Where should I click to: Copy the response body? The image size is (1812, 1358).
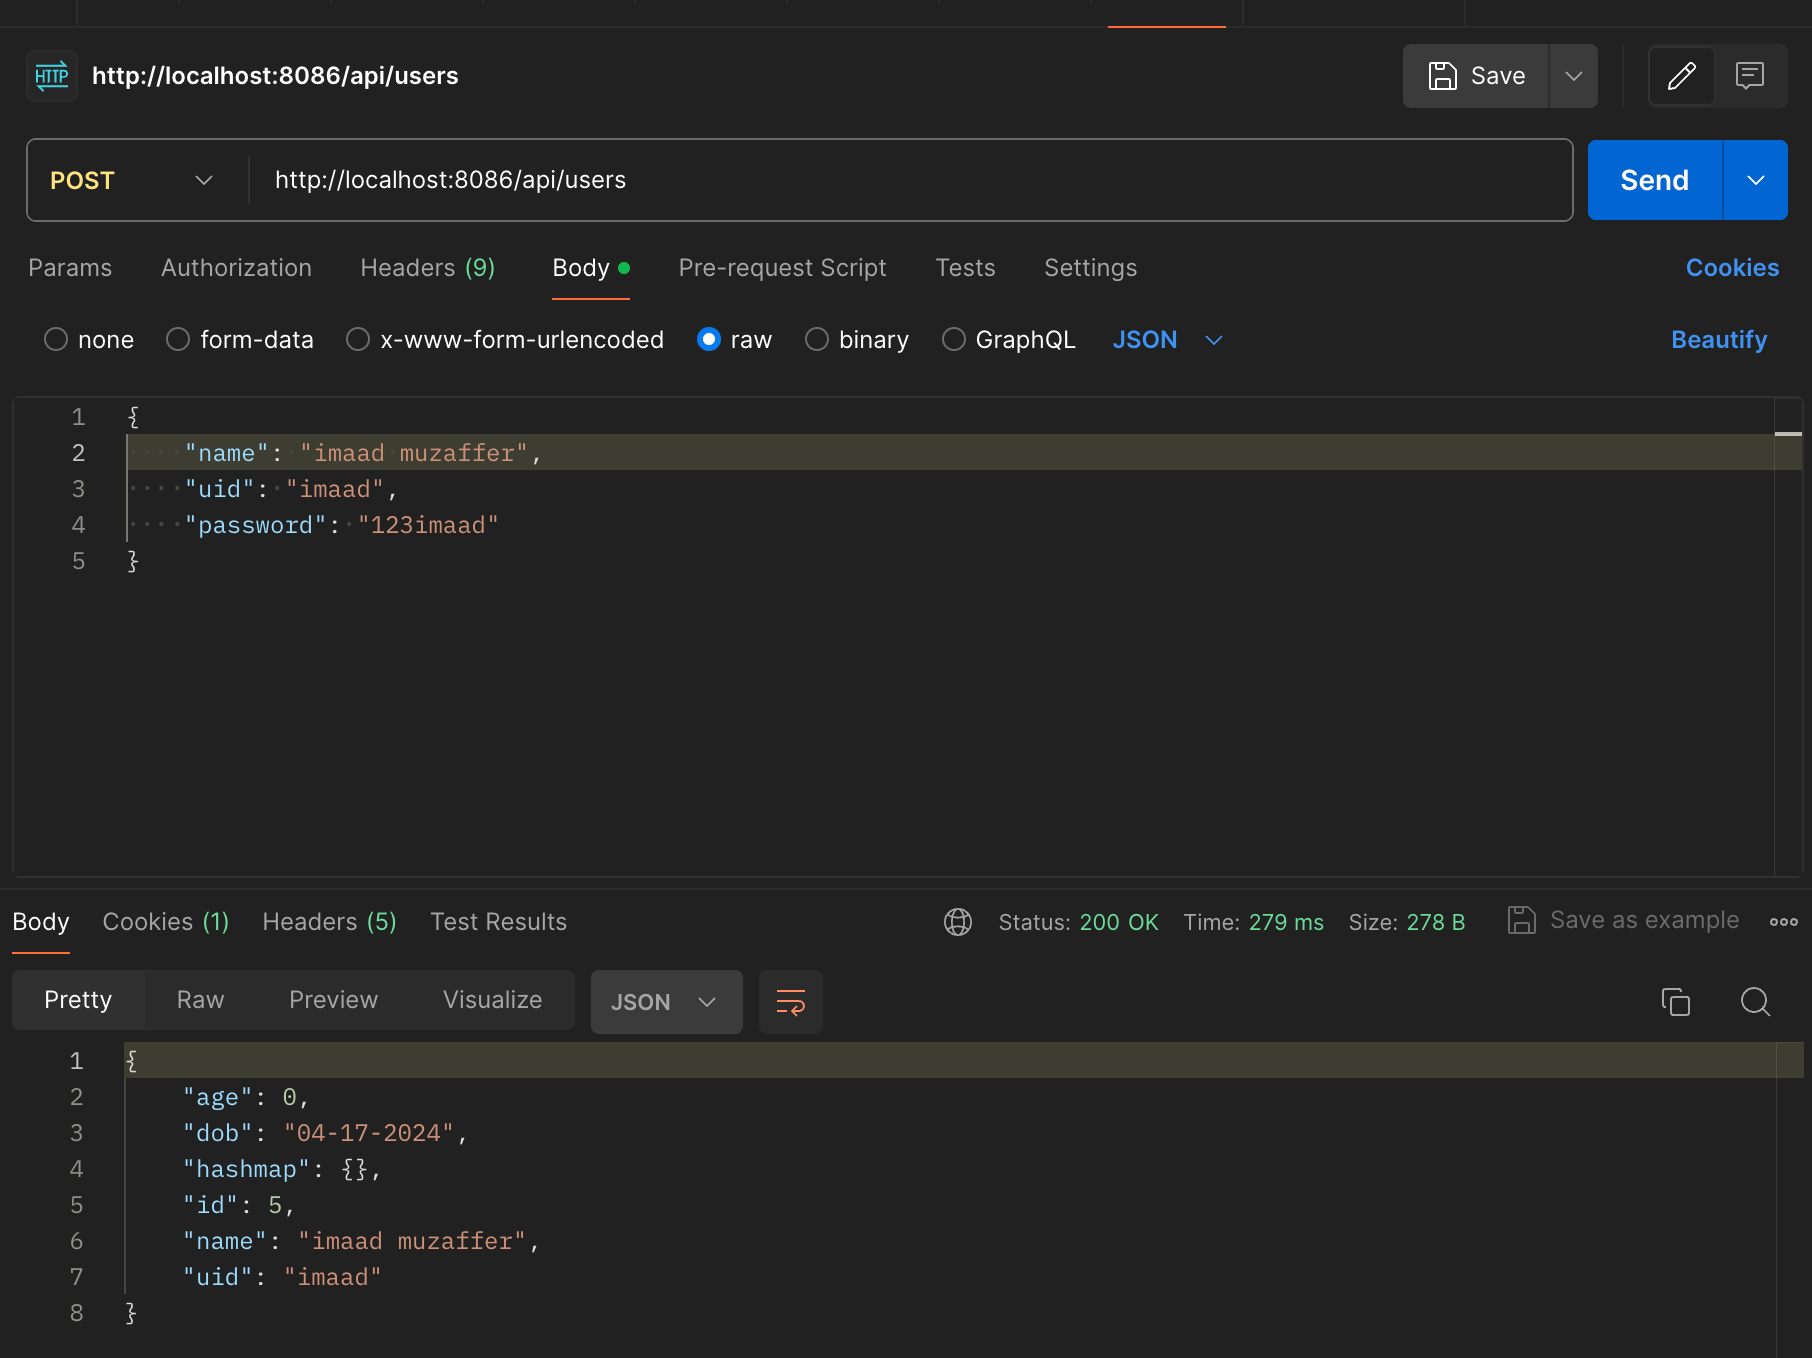click(1676, 1001)
